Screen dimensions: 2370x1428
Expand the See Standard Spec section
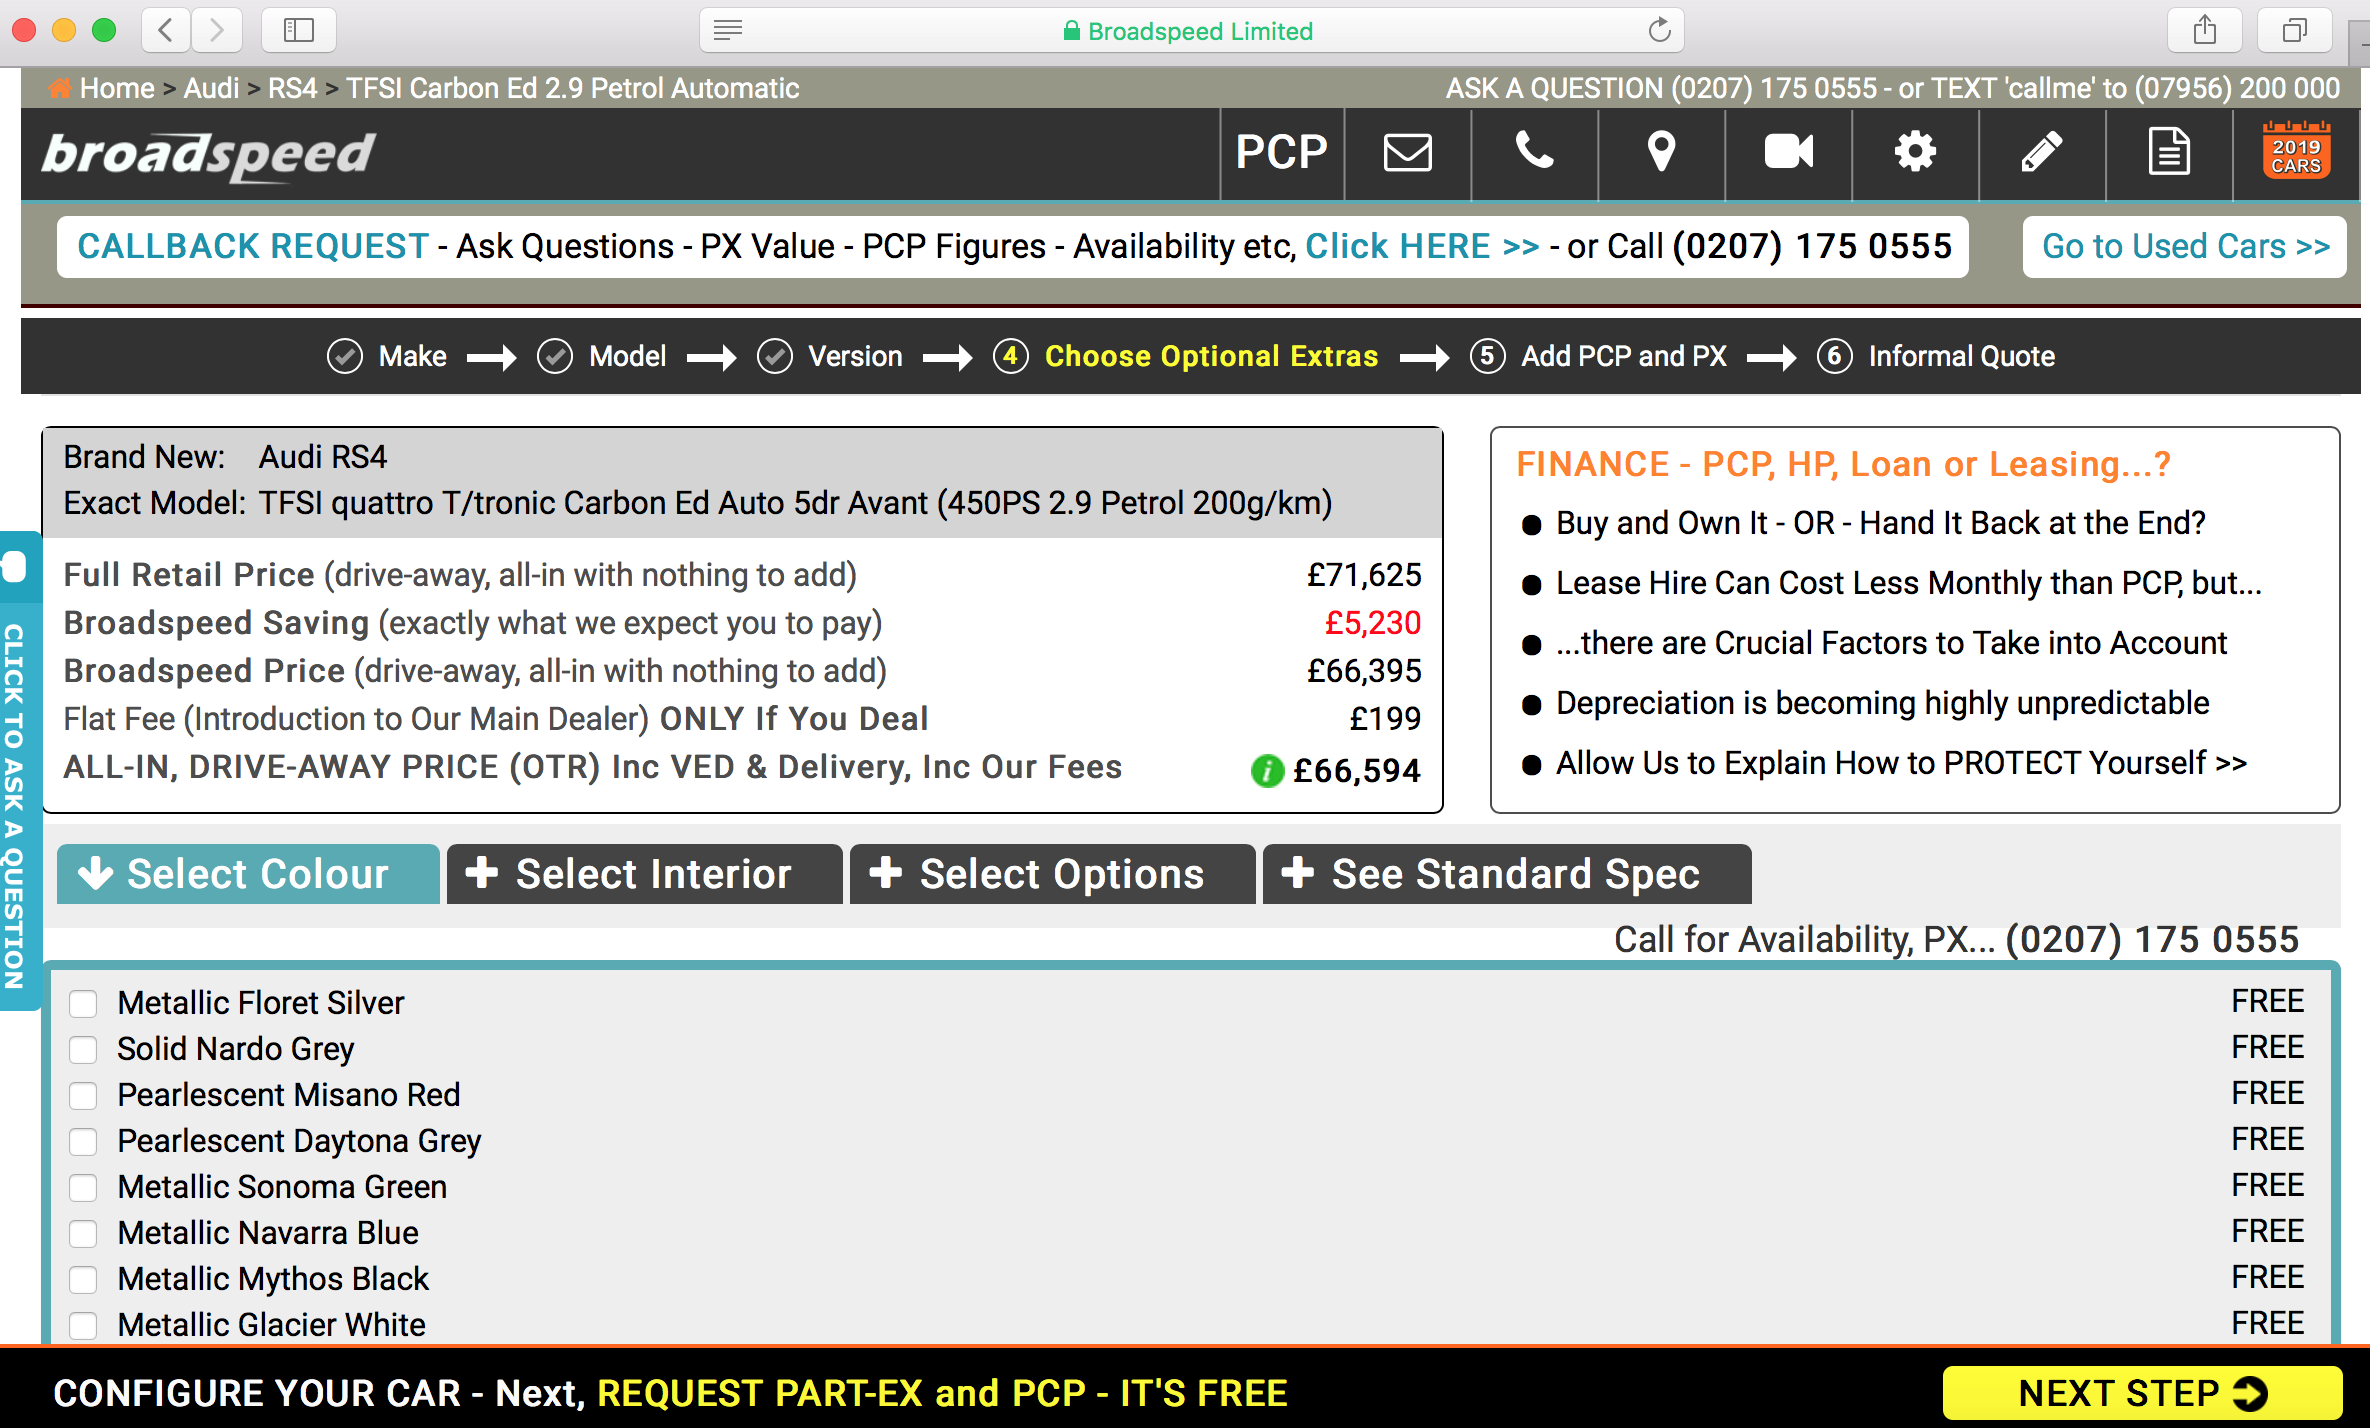click(1506, 874)
